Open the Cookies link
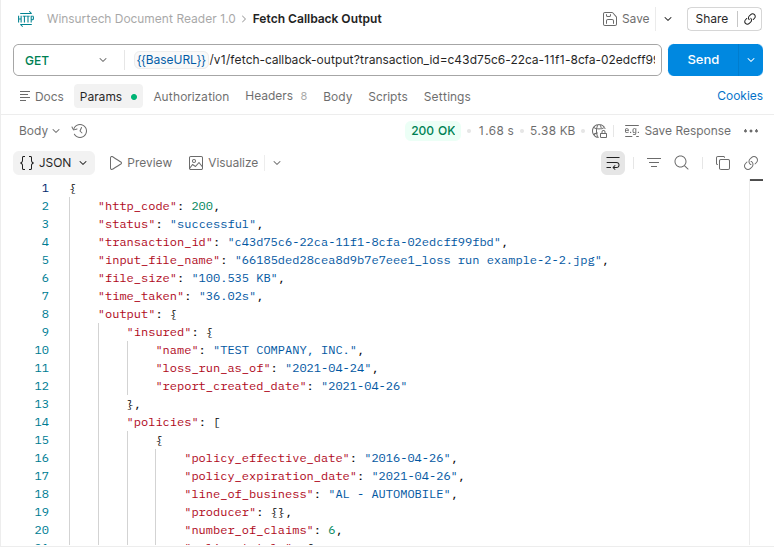This screenshot has width=774, height=549. click(740, 96)
